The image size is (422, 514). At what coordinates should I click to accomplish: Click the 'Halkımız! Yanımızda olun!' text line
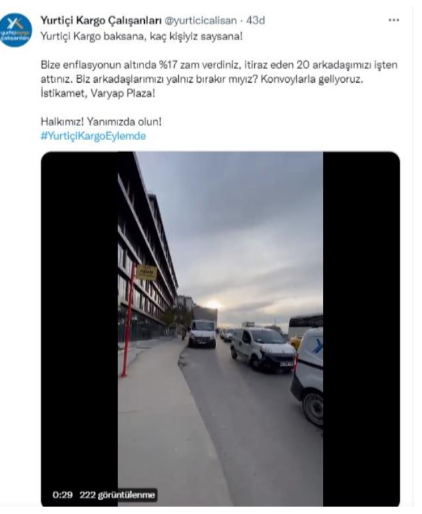click(x=101, y=122)
